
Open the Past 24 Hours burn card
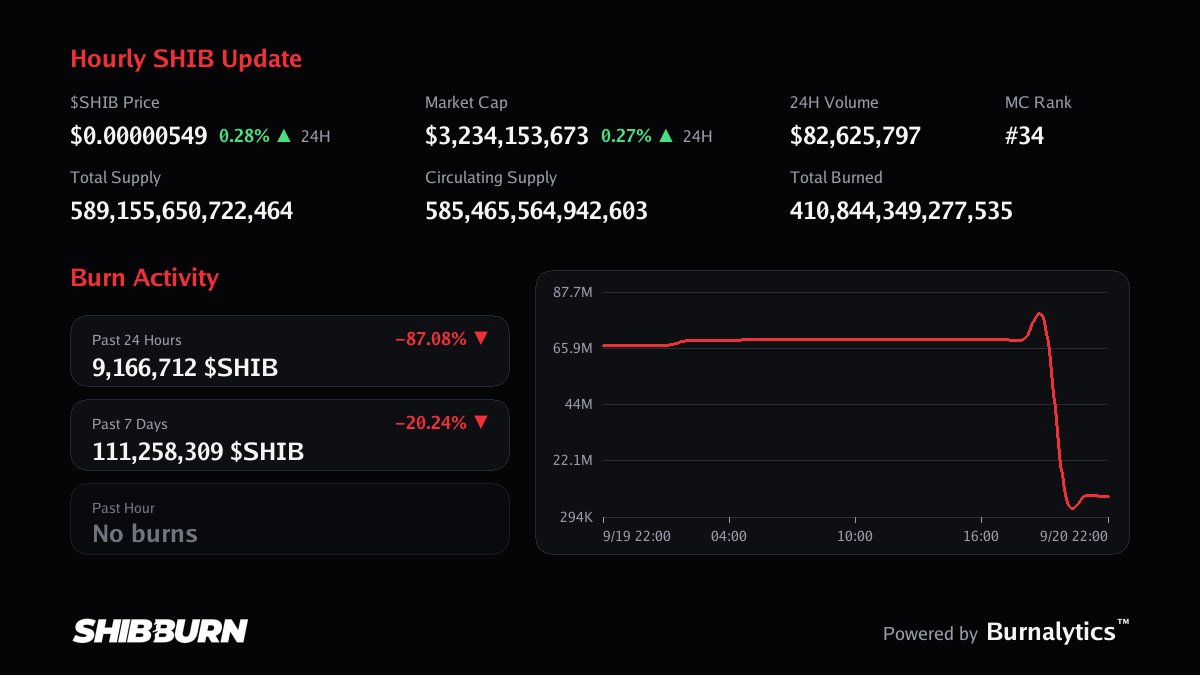coord(290,351)
